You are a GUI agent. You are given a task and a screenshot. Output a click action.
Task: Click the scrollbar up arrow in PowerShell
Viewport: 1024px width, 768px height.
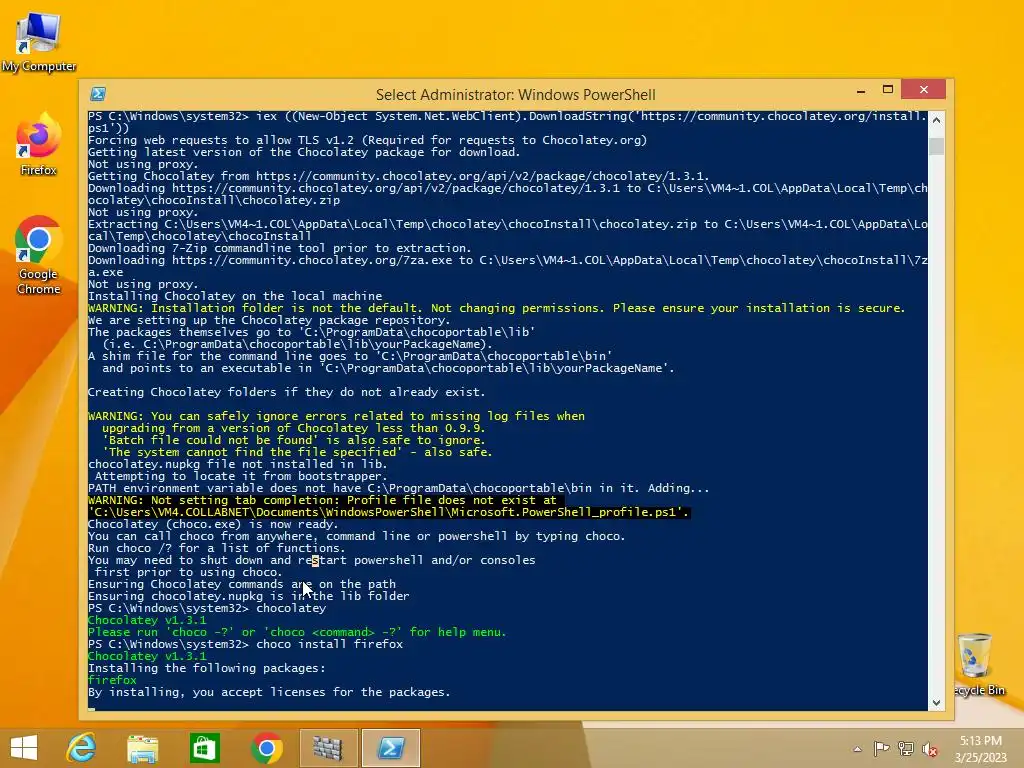[x=936, y=120]
